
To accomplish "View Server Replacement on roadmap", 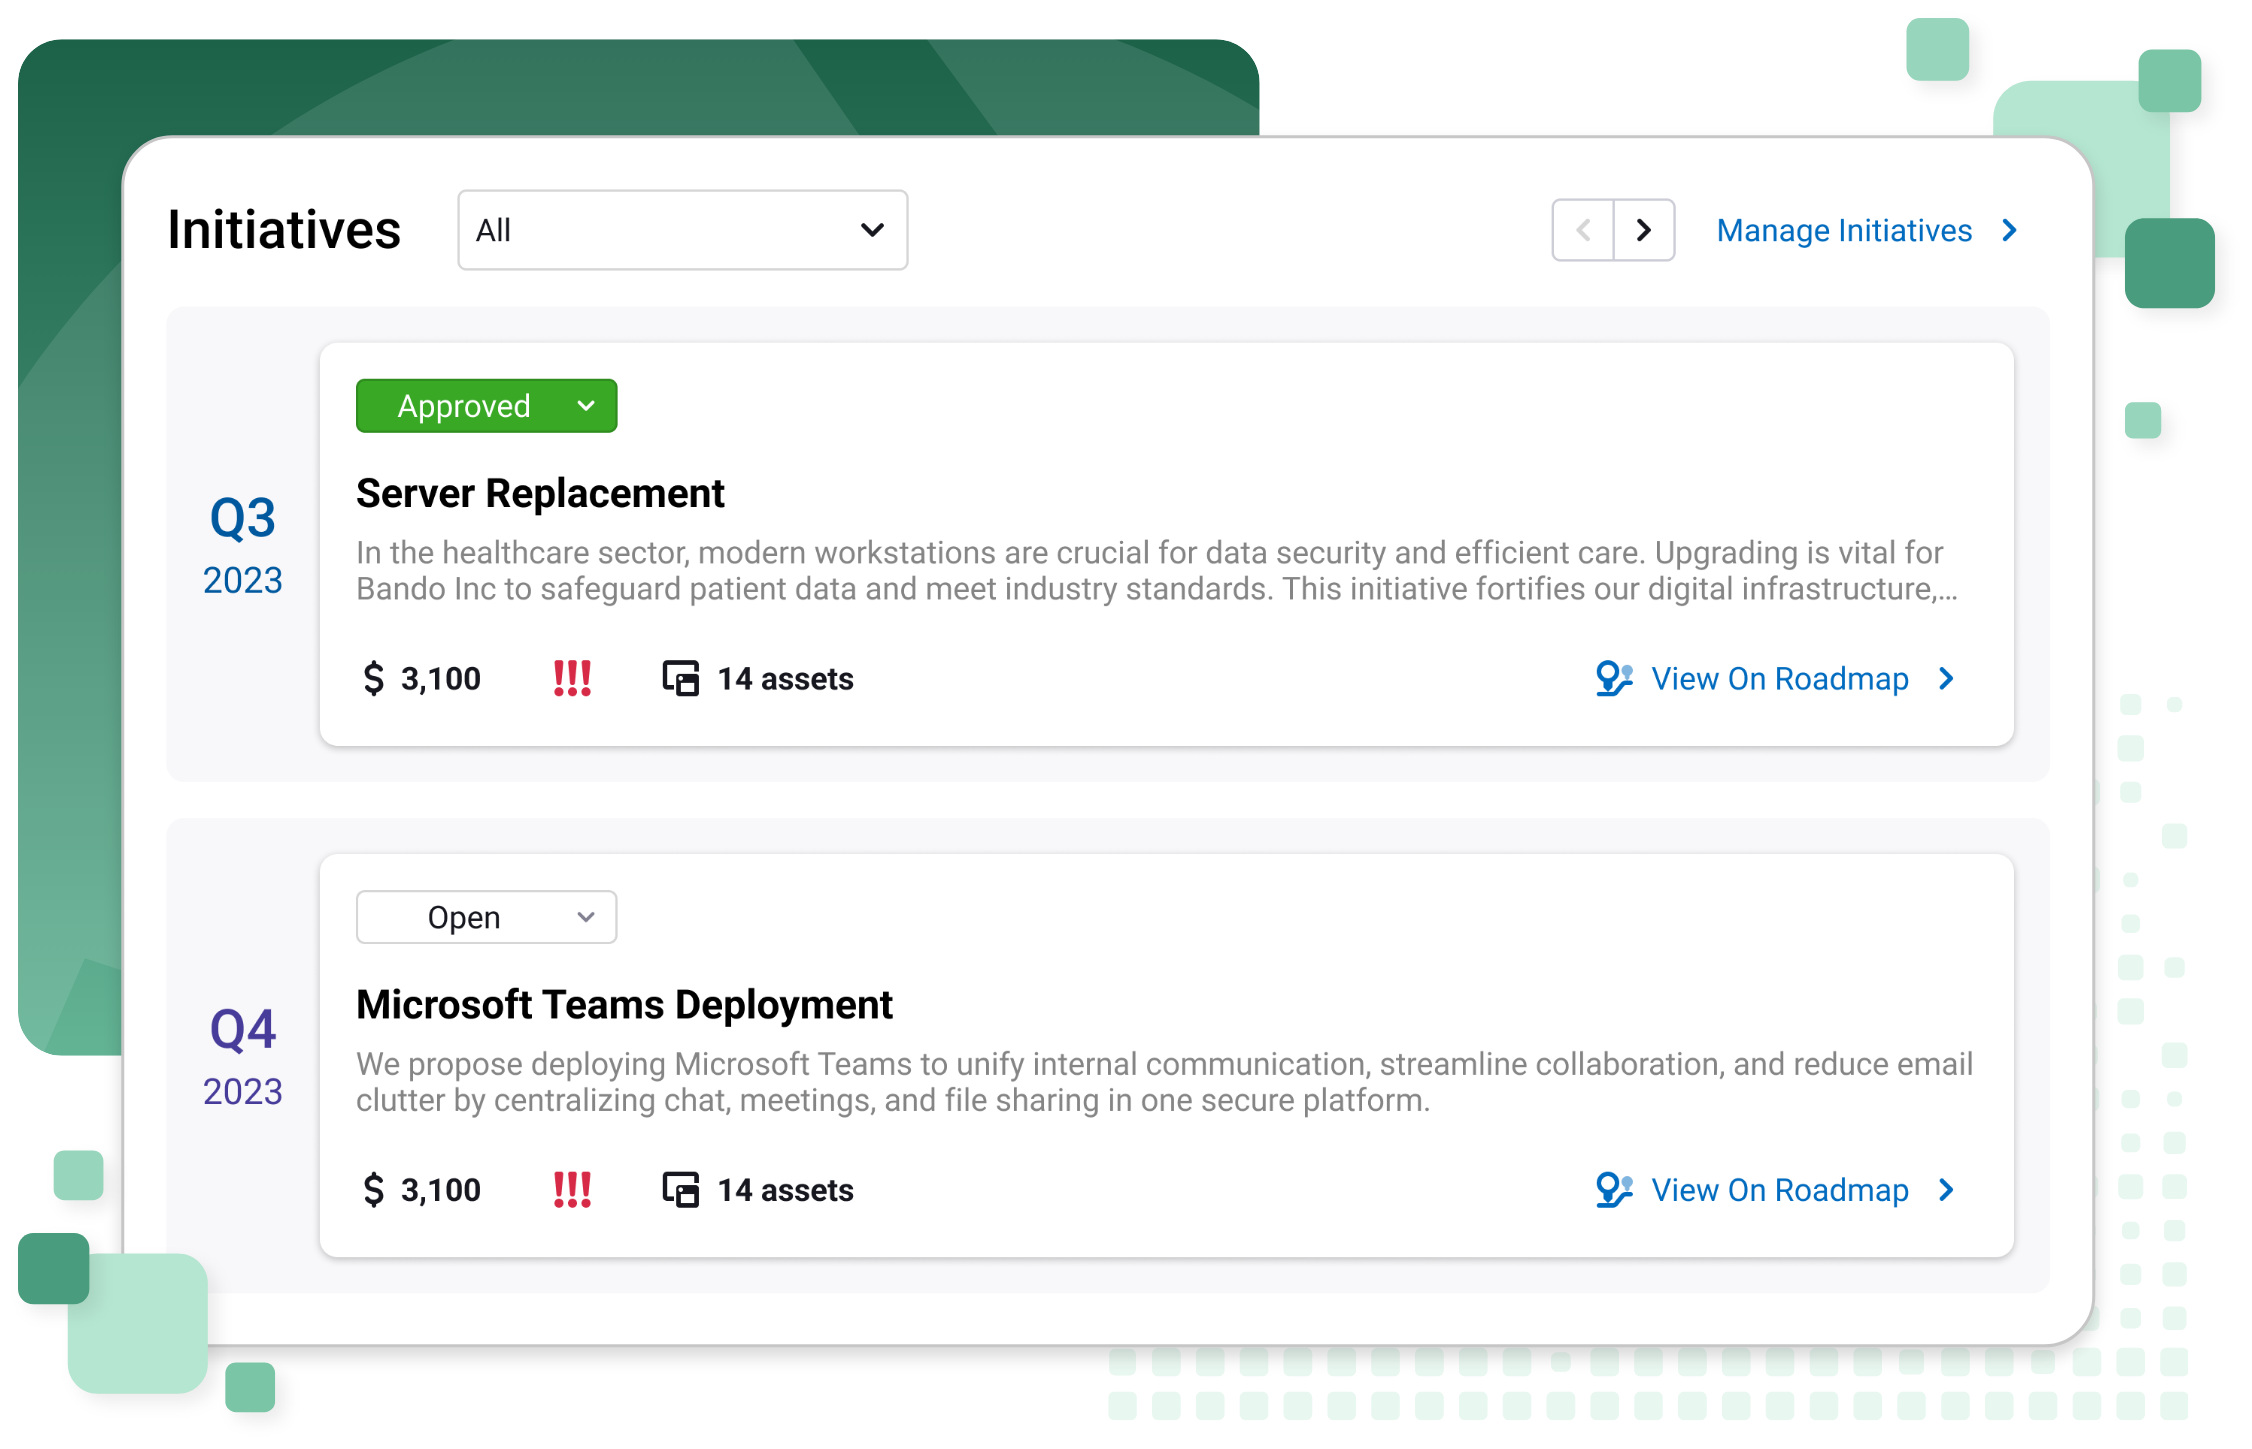I will [x=1779, y=678].
